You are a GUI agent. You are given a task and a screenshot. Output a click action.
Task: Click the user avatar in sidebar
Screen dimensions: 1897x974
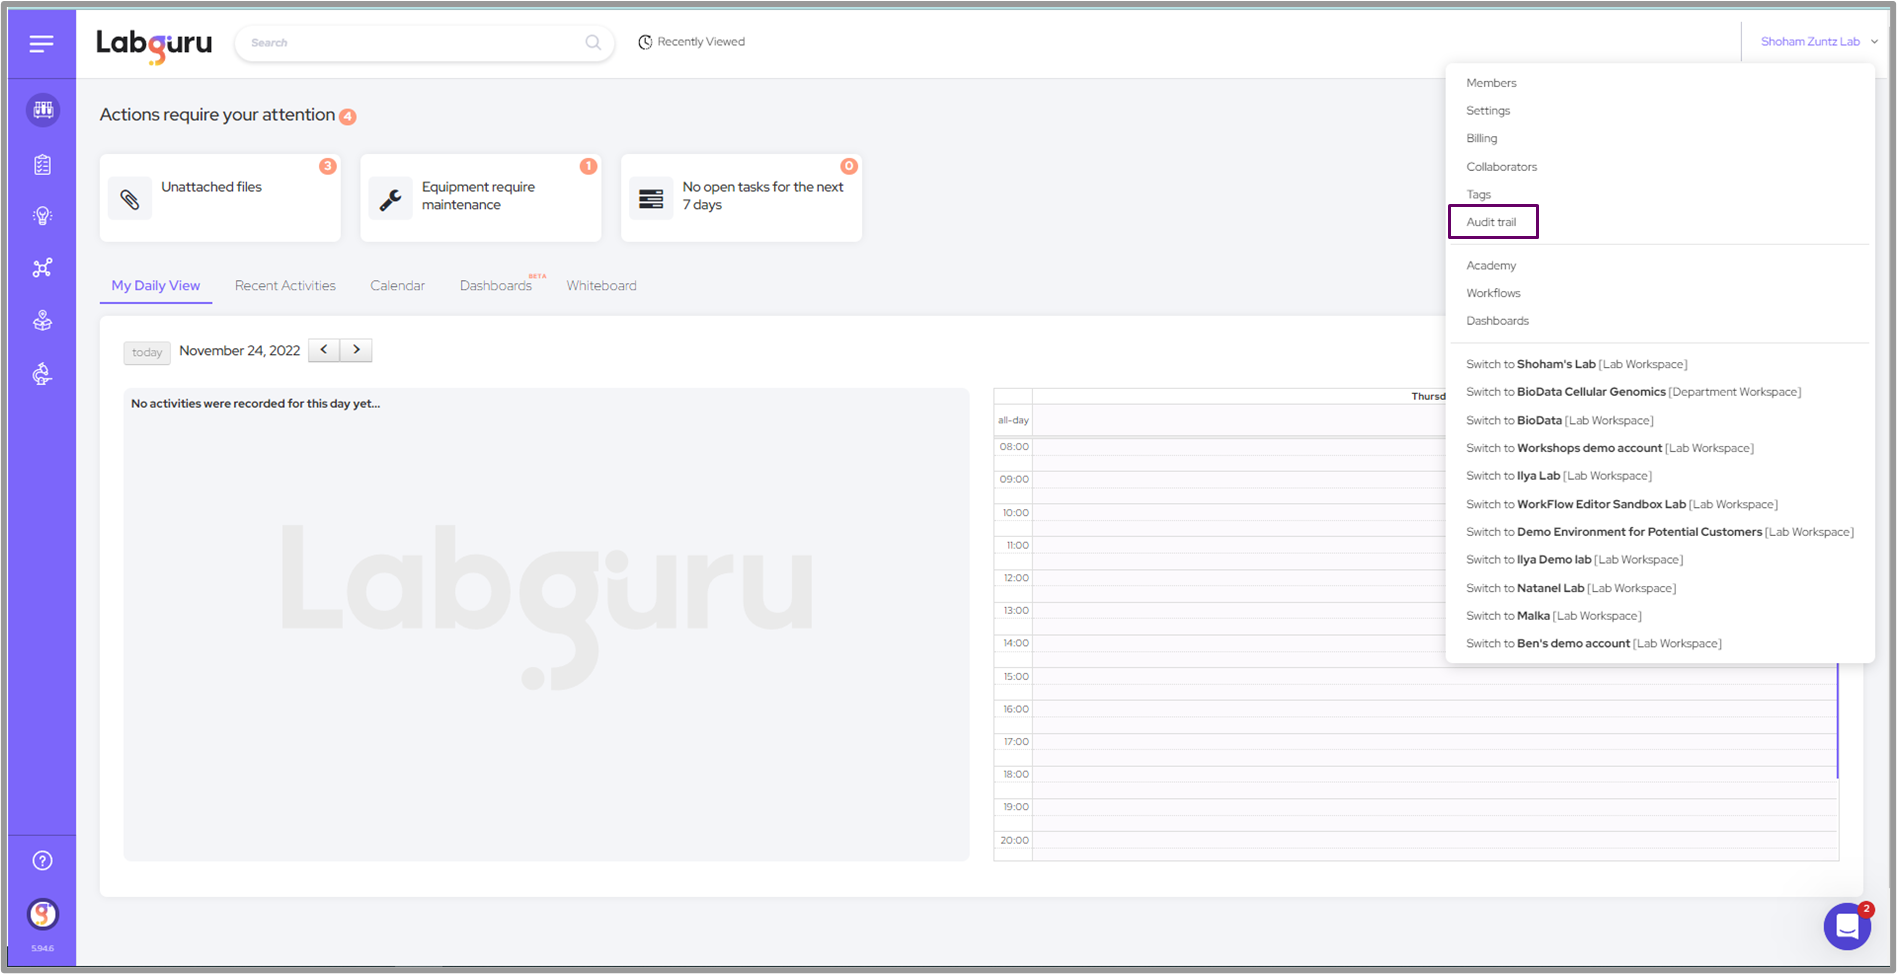42,914
